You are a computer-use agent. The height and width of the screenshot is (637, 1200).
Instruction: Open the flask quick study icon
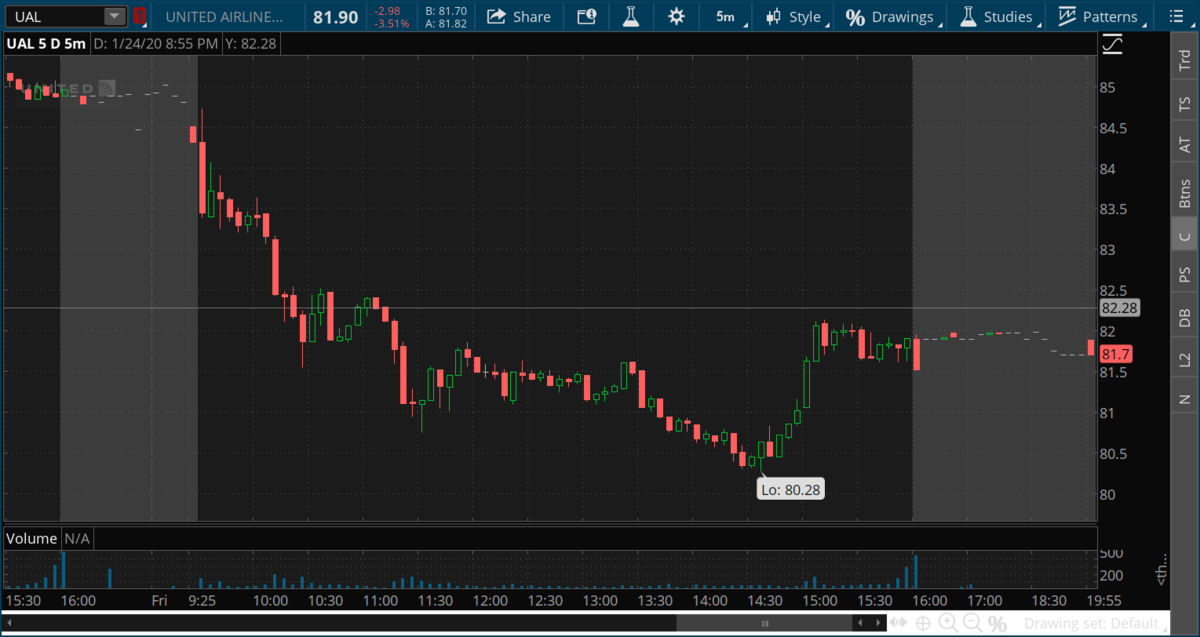(x=630, y=16)
